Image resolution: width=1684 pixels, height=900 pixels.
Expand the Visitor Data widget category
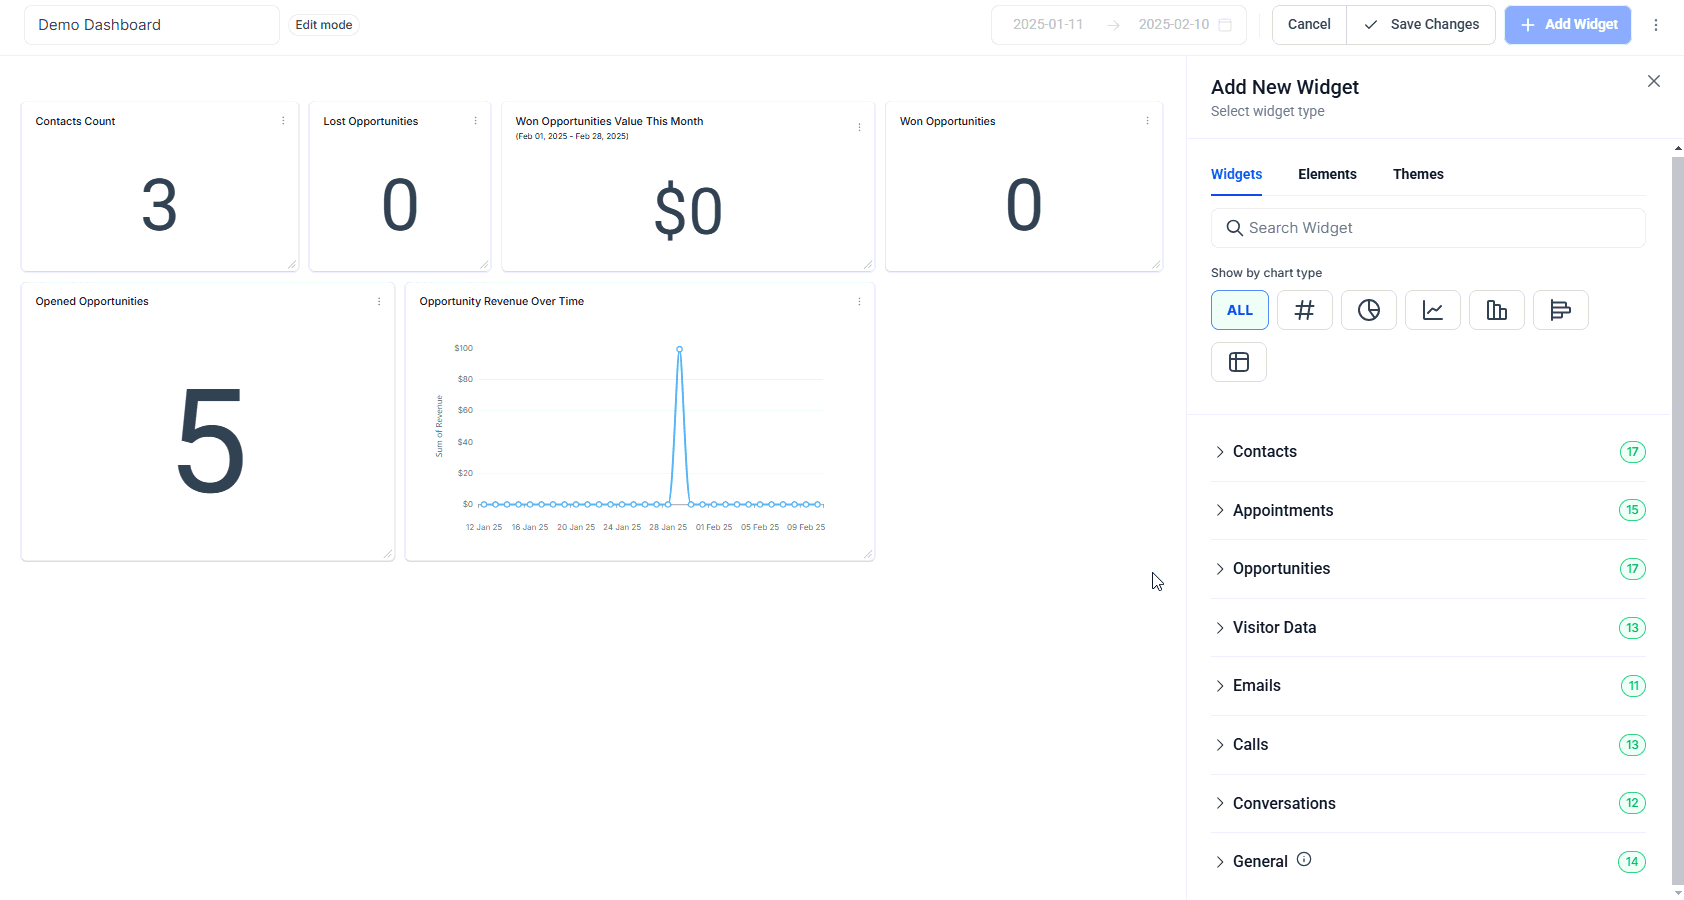(x=1274, y=628)
